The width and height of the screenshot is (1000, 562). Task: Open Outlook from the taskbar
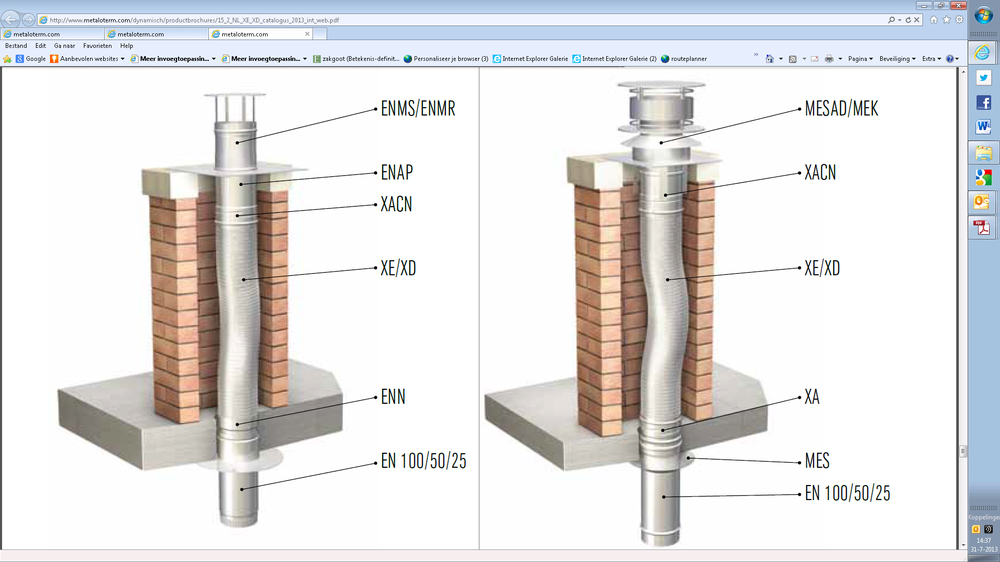click(x=983, y=202)
